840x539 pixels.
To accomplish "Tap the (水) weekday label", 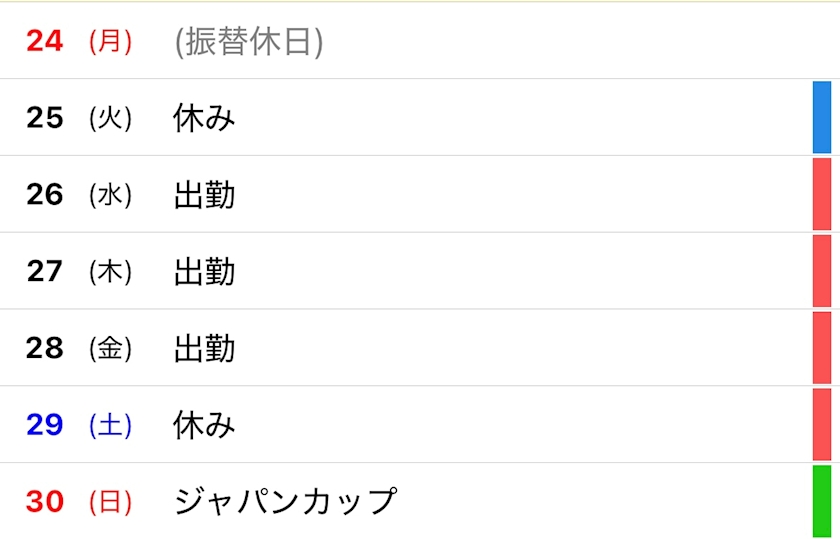I will [x=110, y=195].
